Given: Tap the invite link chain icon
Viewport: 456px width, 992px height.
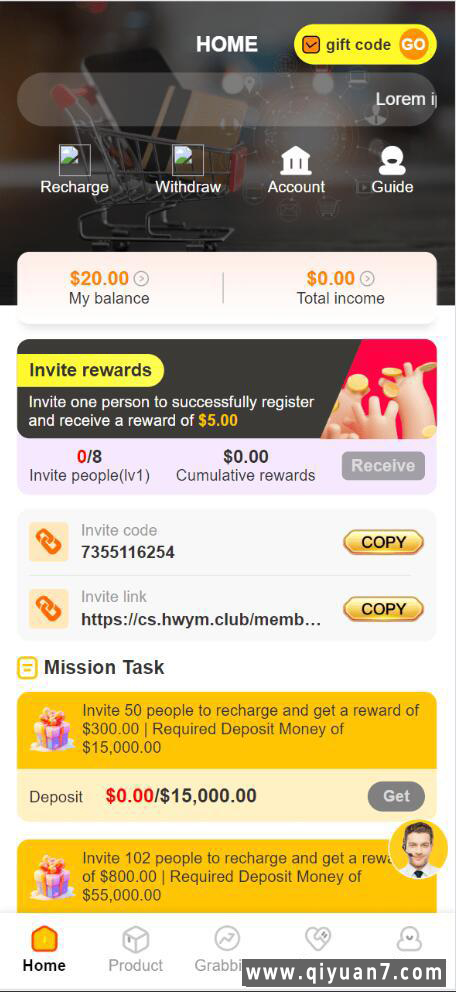Looking at the screenshot, I should (x=49, y=609).
